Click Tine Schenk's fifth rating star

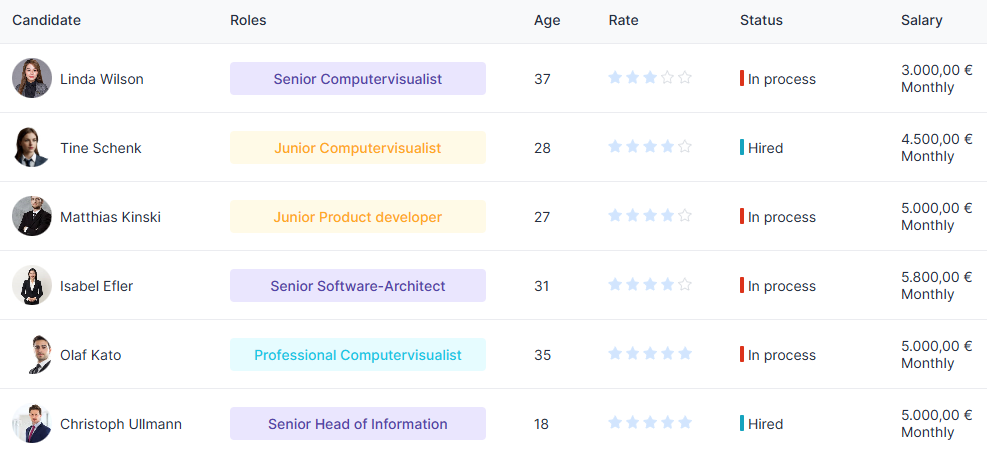click(685, 147)
